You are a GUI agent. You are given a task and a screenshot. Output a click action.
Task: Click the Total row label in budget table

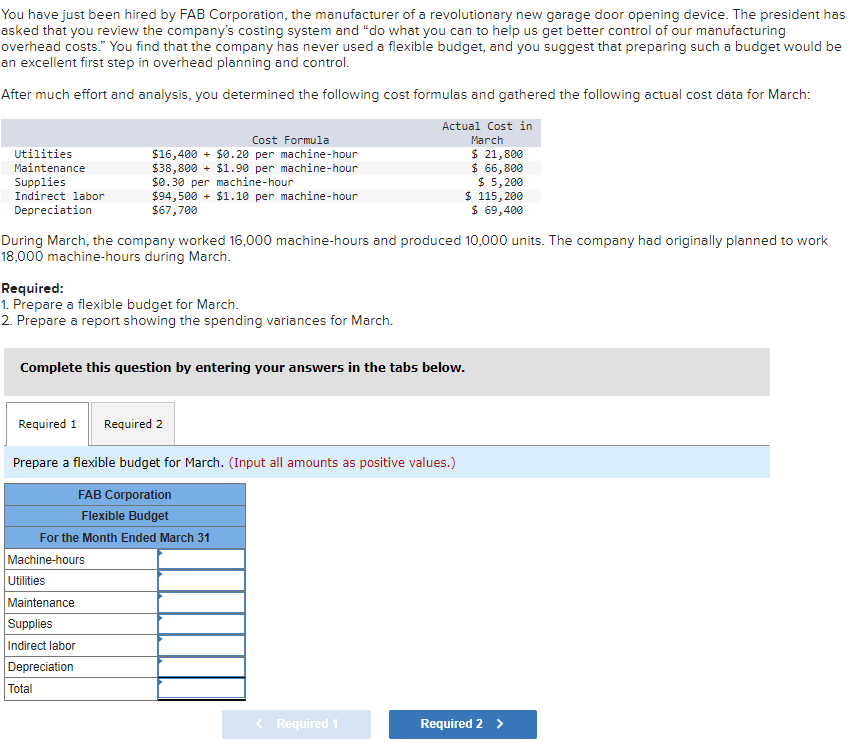[x=20, y=688]
